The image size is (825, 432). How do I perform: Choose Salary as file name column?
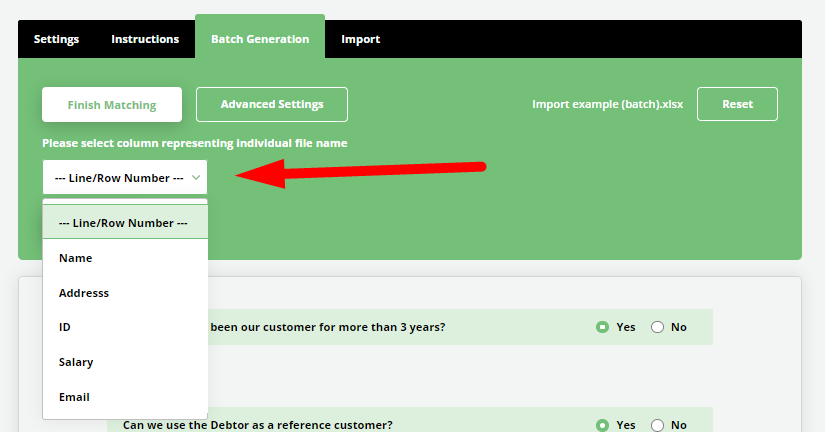pos(76,362)
